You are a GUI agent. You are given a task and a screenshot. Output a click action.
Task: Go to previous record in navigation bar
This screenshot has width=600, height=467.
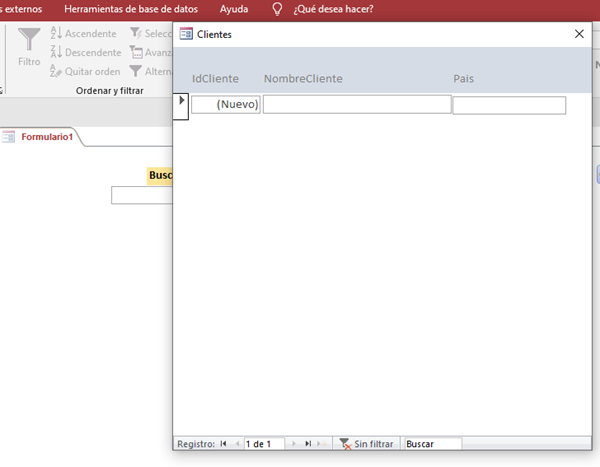click(237, 444)
